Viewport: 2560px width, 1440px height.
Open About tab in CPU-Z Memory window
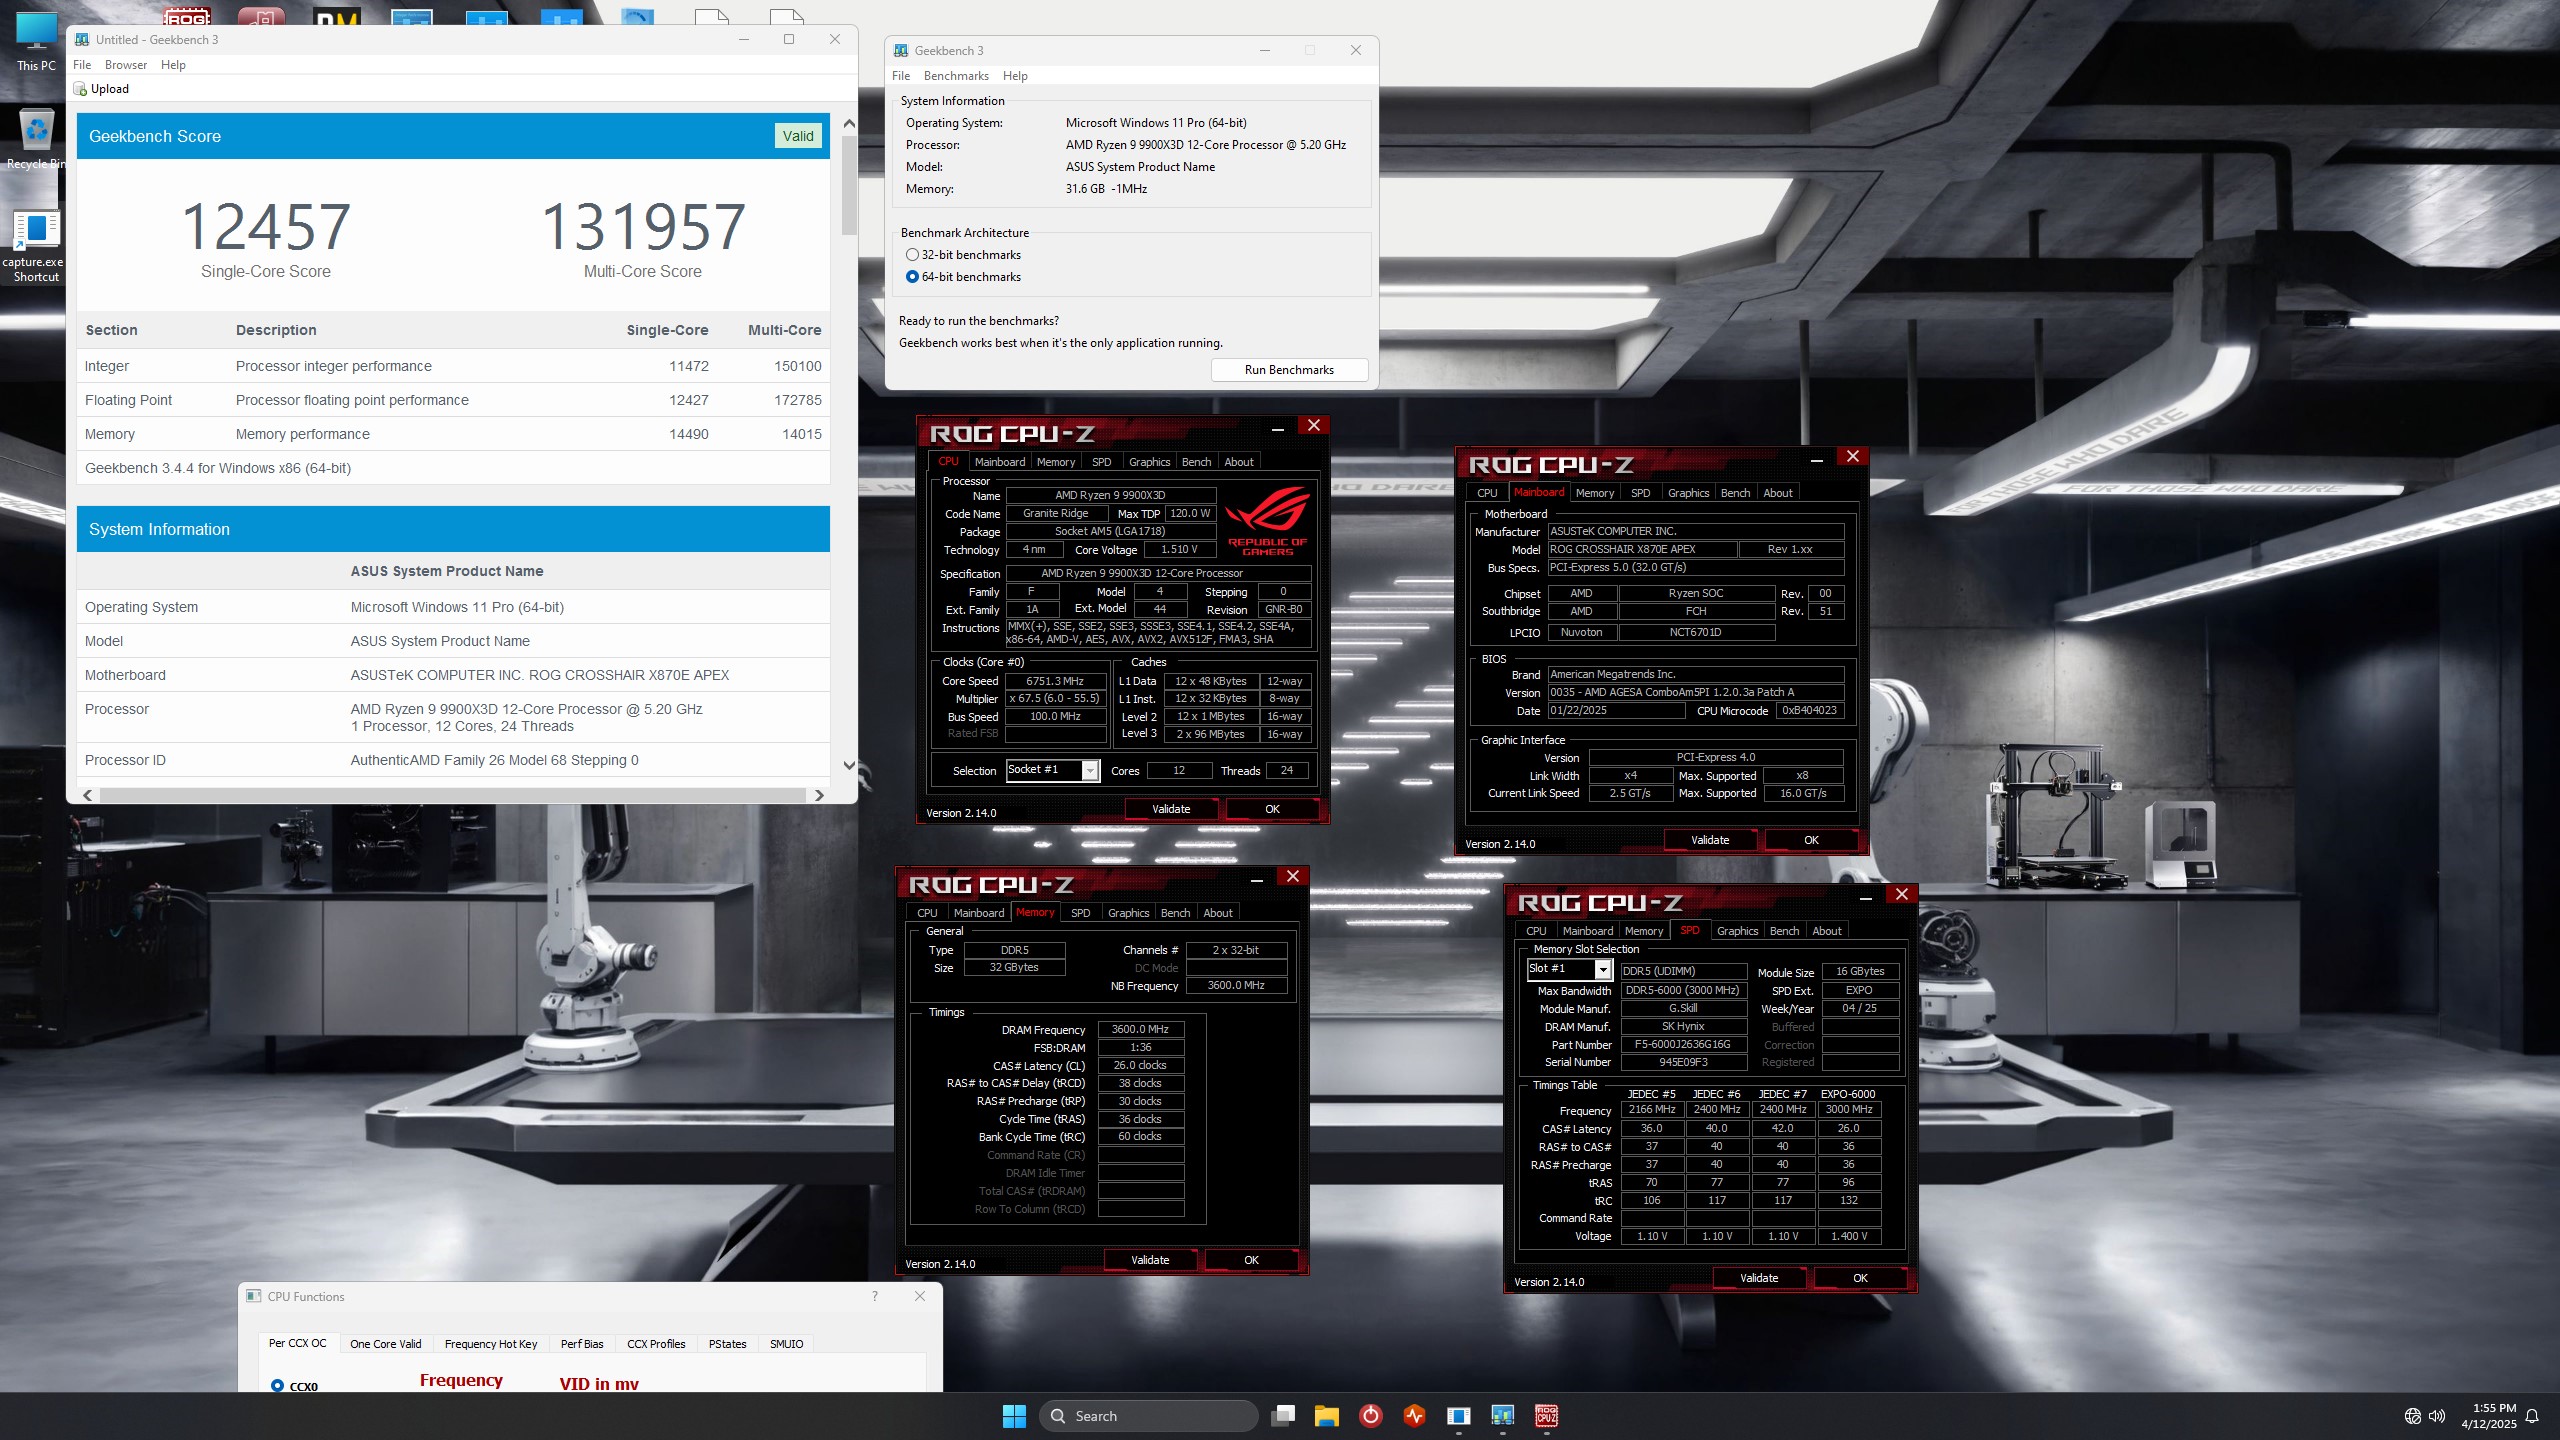[1218, 913]
